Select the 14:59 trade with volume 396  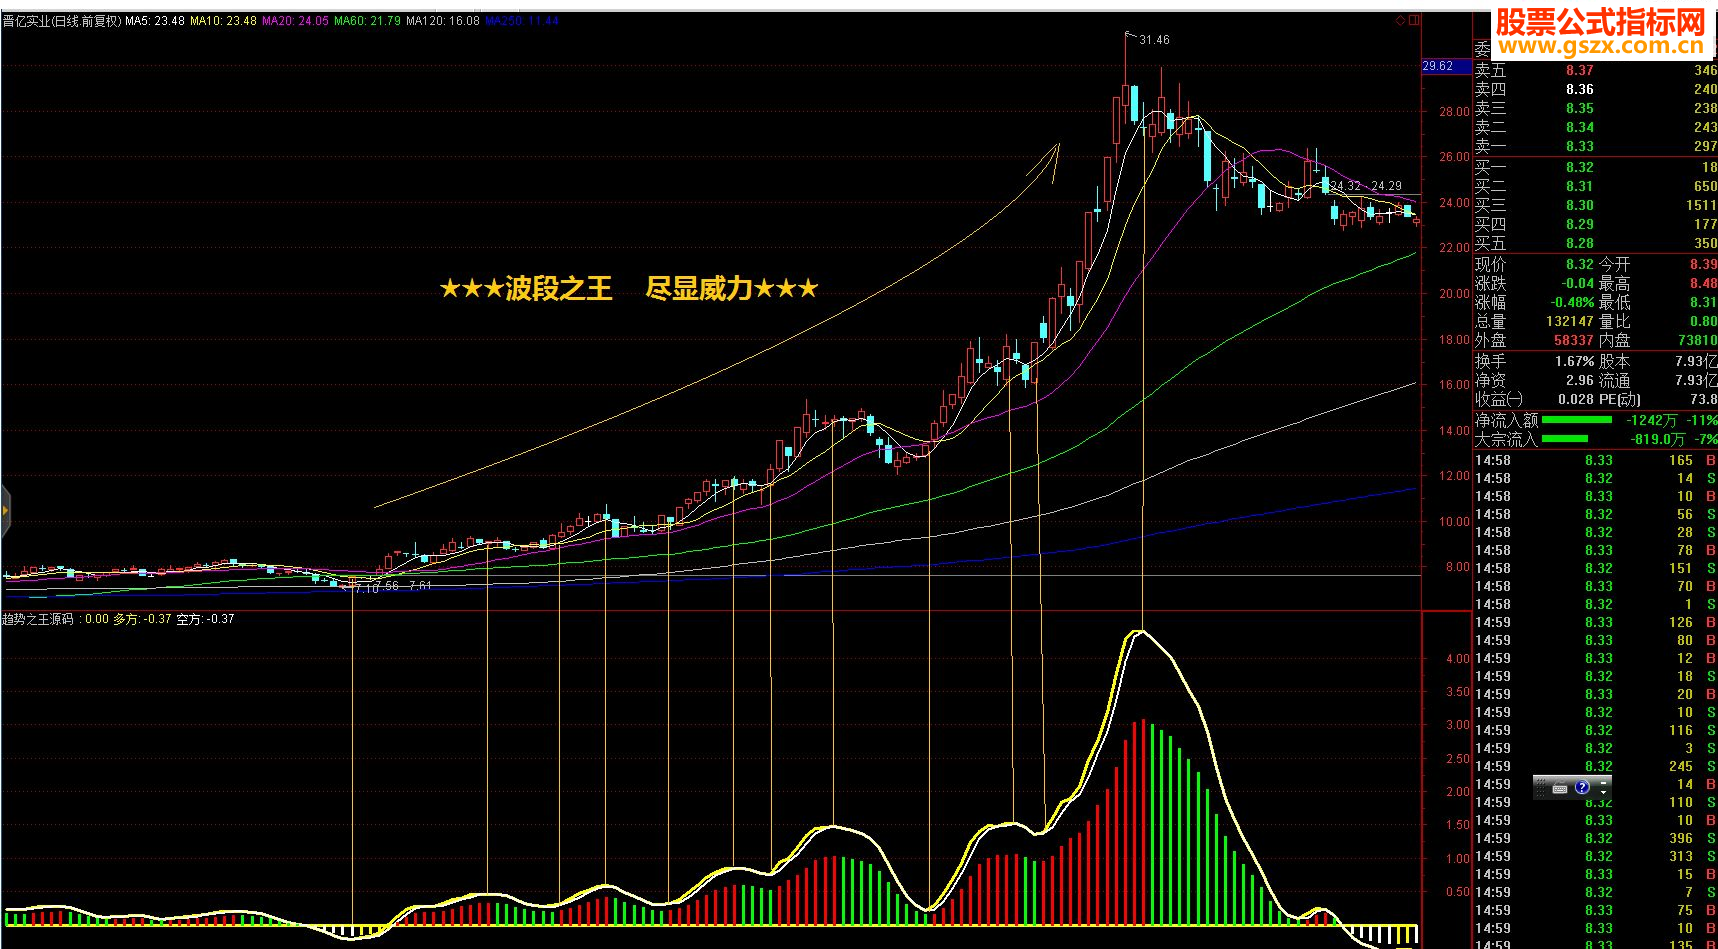1595,838
